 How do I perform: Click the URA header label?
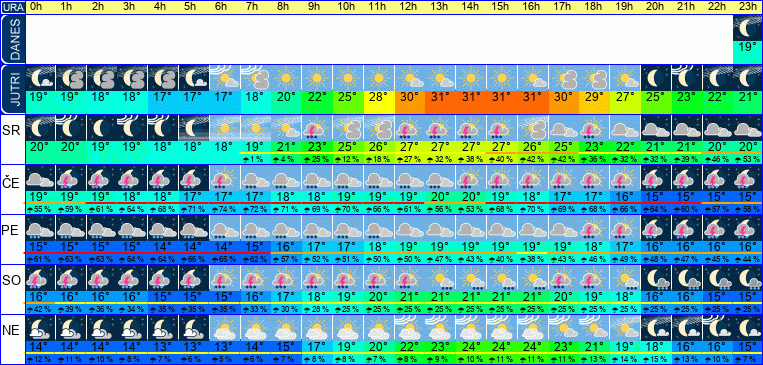(12, 7)
